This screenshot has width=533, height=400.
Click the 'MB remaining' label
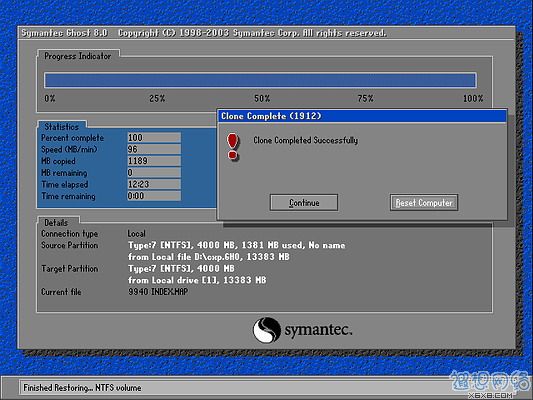[x=64, y=173]
